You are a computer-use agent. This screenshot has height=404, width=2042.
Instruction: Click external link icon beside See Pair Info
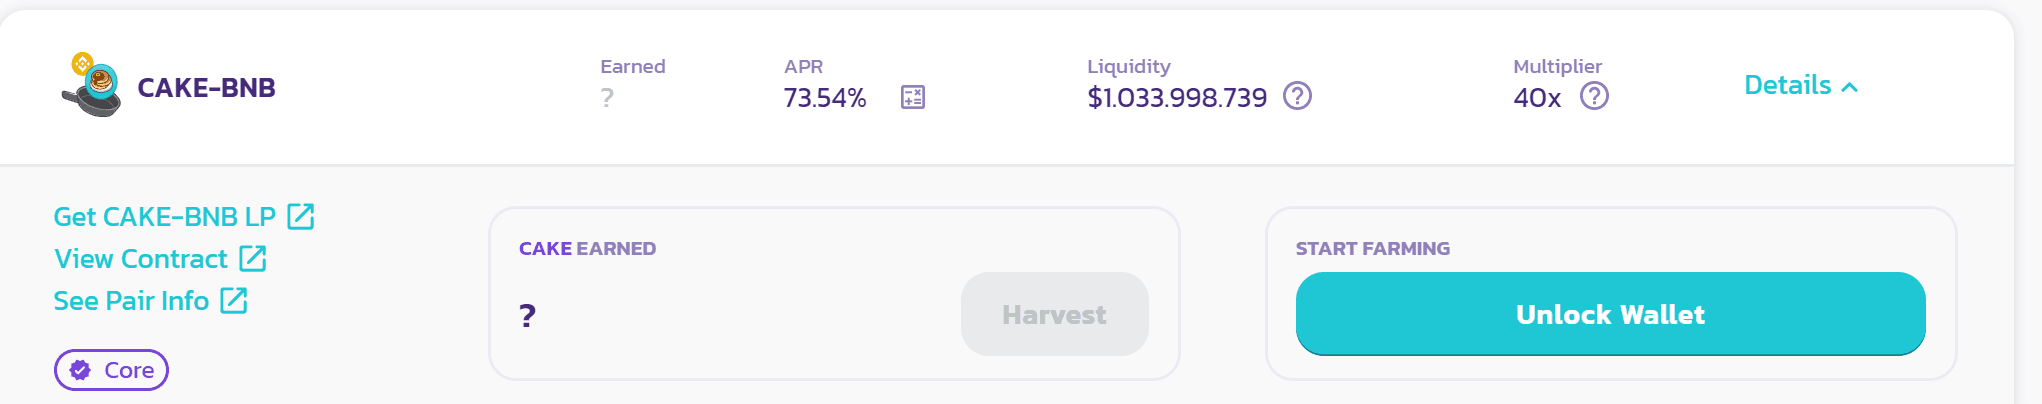click(234, 301)
